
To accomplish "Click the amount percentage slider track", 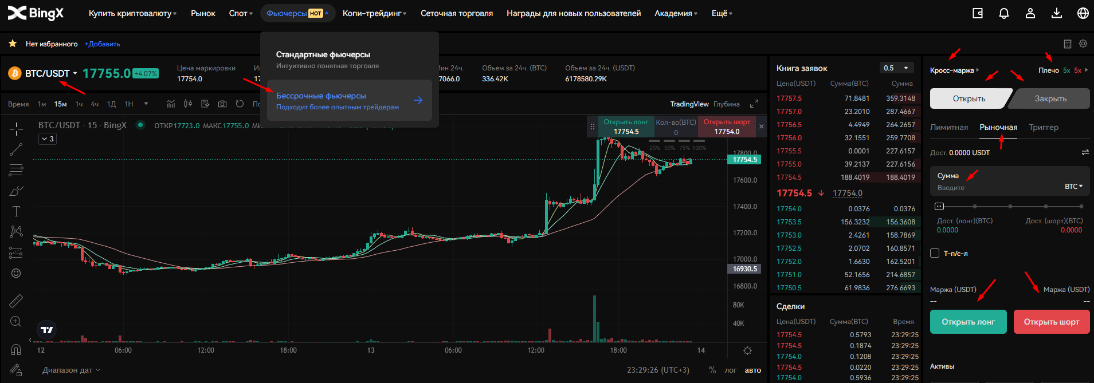I will point(1010,206).
